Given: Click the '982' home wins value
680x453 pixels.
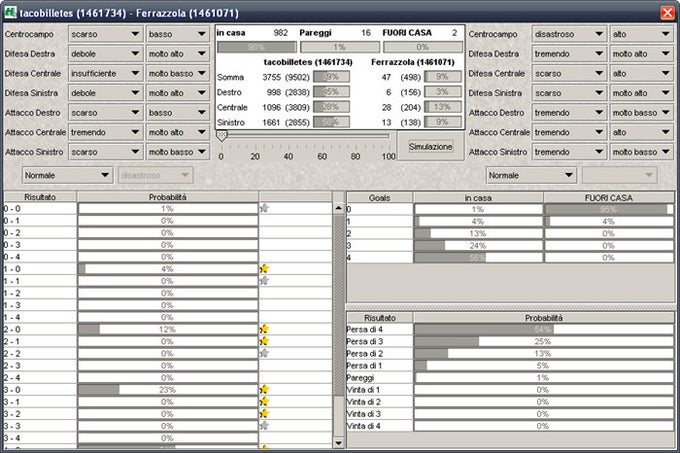Looking at the screenshot, I should (281, 33).
